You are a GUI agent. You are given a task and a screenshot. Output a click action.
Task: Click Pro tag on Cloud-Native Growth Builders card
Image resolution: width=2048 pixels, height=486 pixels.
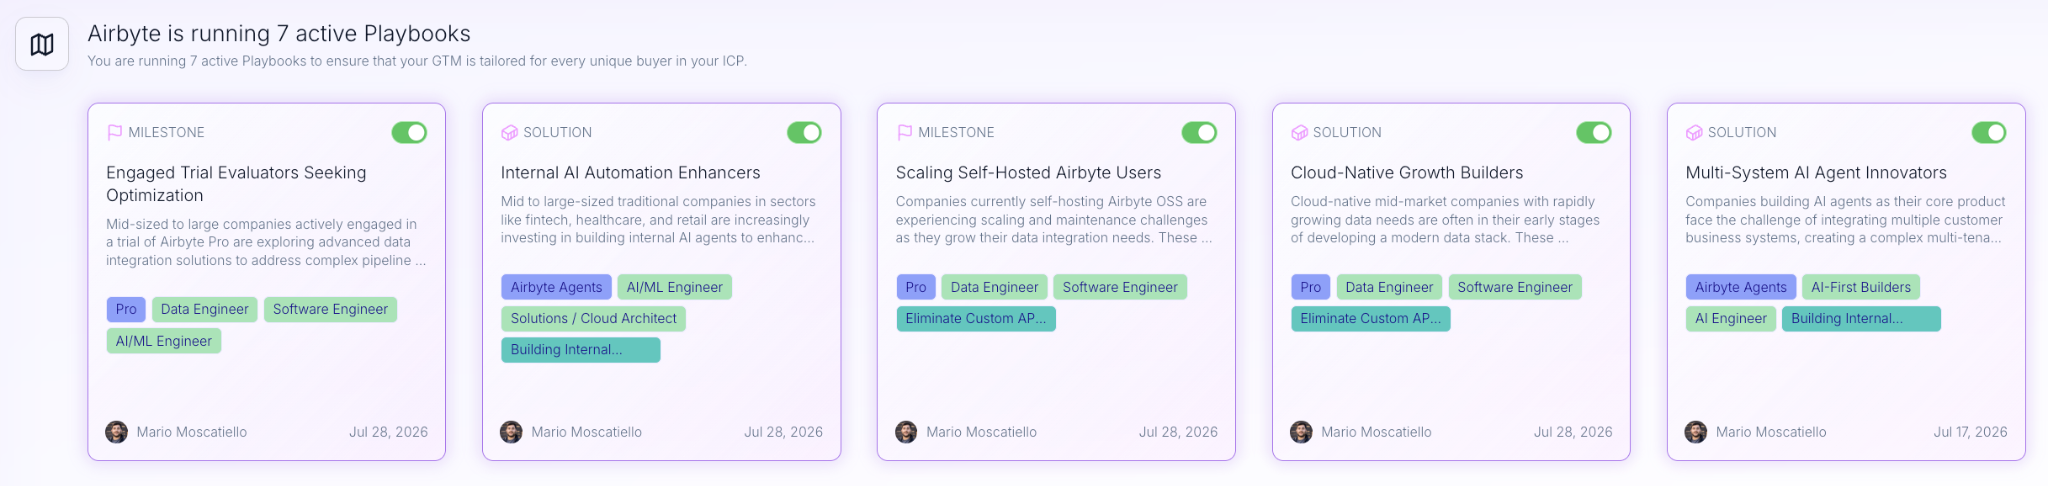[1311, 287]
